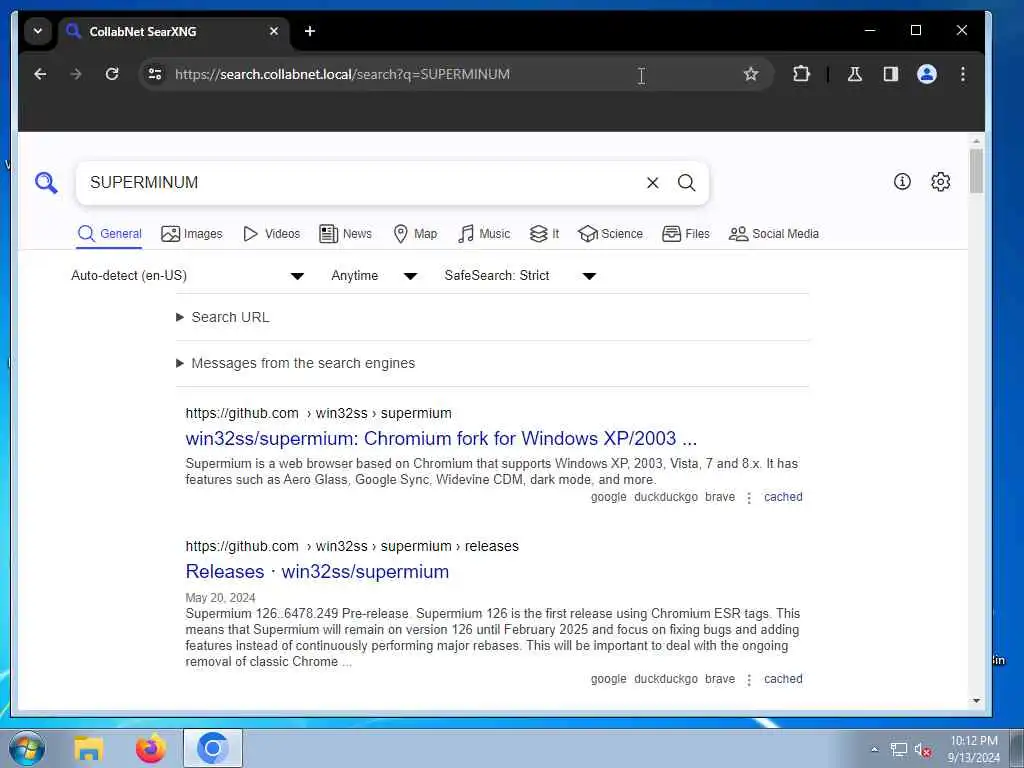
Task: Click the scrollbar down arrow
Action: [x=976, y=701]
